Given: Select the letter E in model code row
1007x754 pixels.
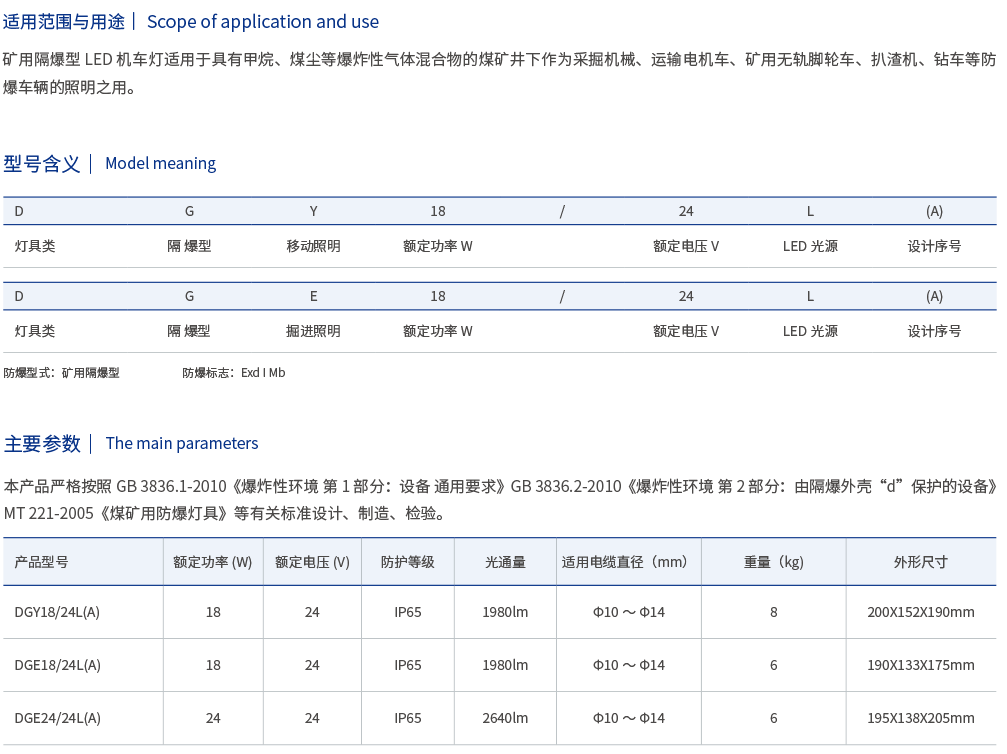Looking at the screenshot, I should [x=313, y=297].
